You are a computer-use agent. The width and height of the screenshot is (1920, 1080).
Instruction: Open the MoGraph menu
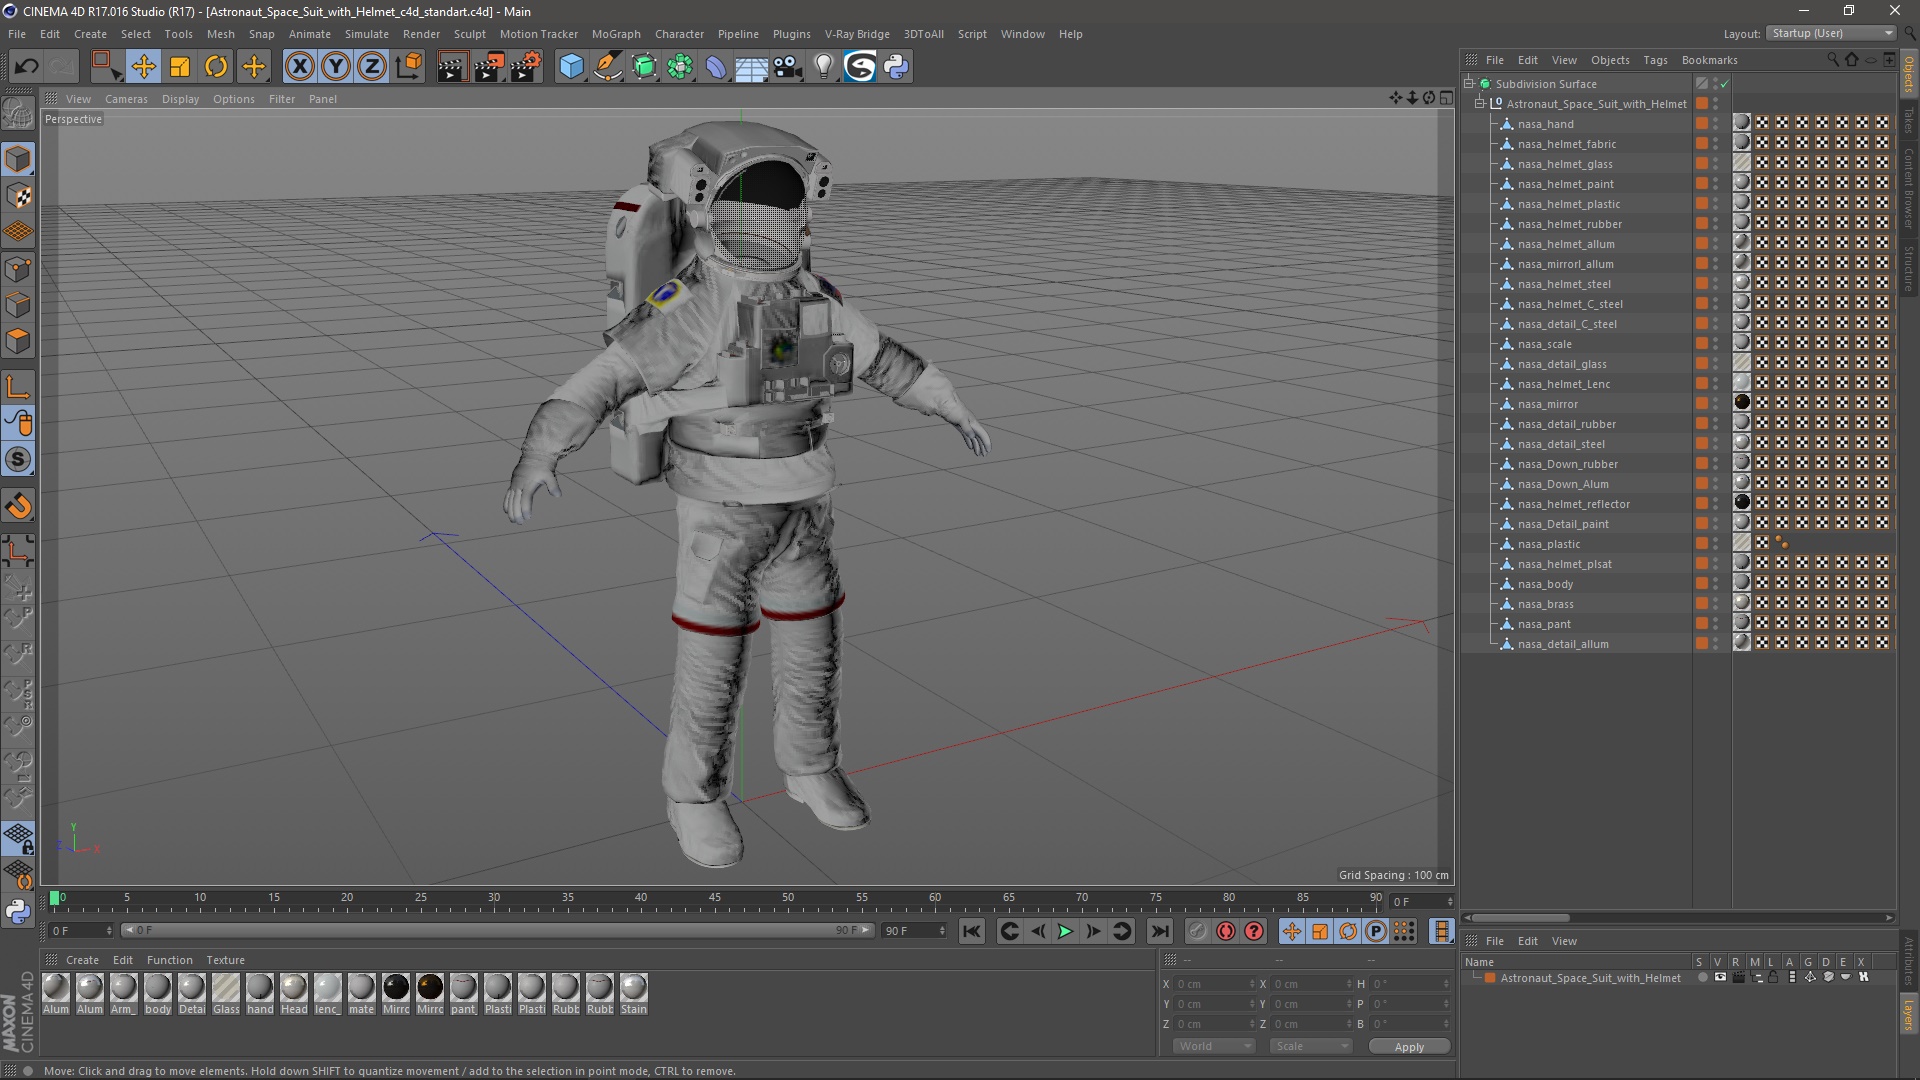[x=616, y=34]
